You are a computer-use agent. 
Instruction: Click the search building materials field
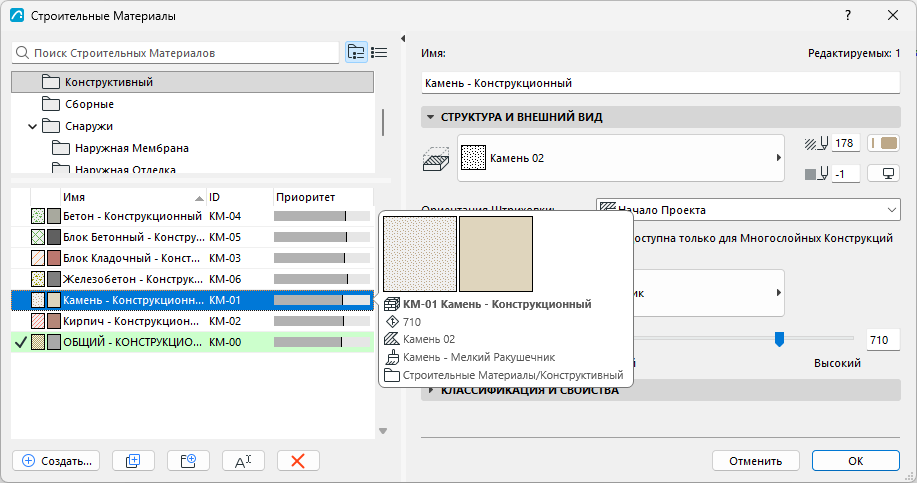175,53
